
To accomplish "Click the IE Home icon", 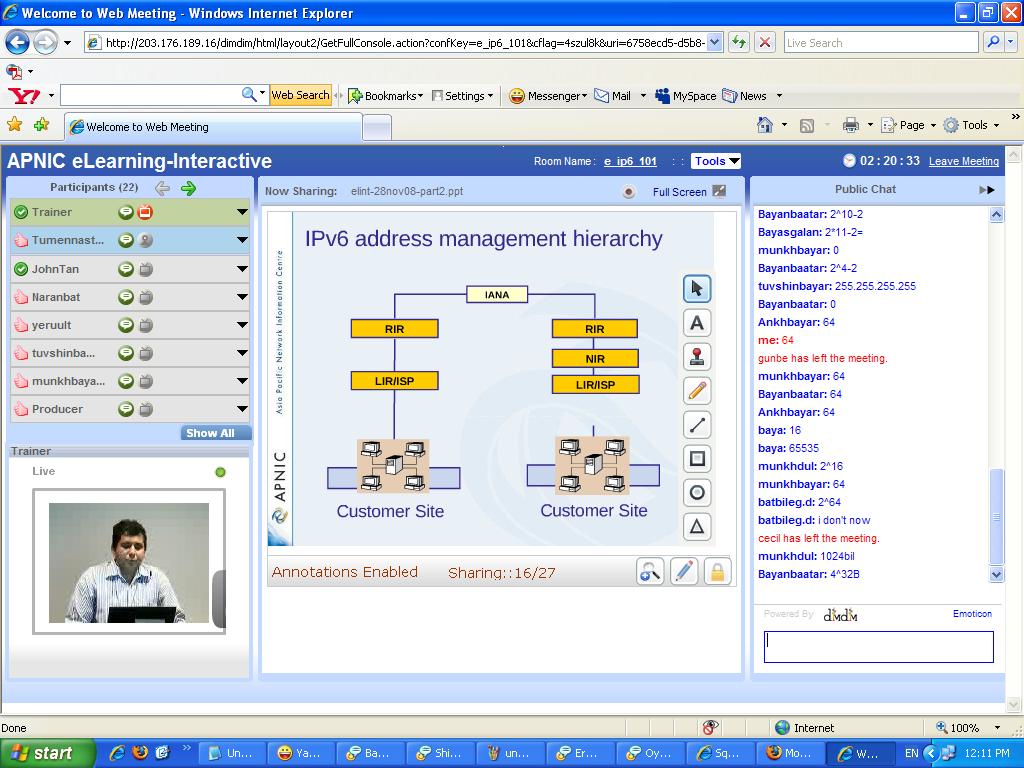I will point(765,125).
